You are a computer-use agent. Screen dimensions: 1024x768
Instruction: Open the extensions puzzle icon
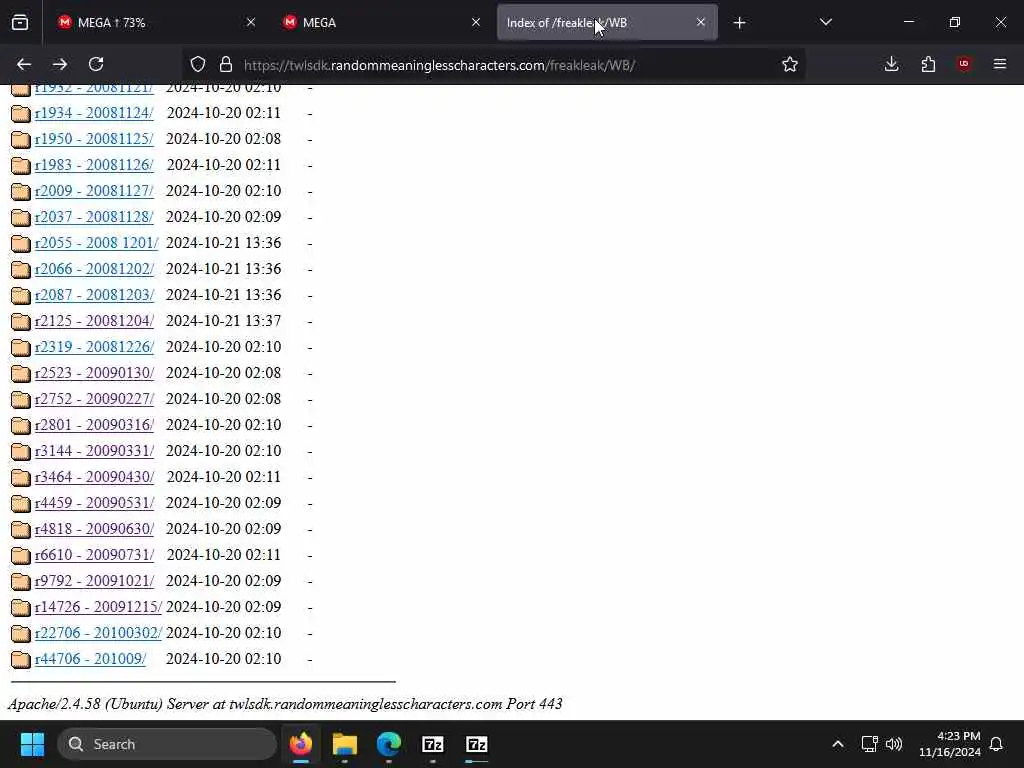928,65
